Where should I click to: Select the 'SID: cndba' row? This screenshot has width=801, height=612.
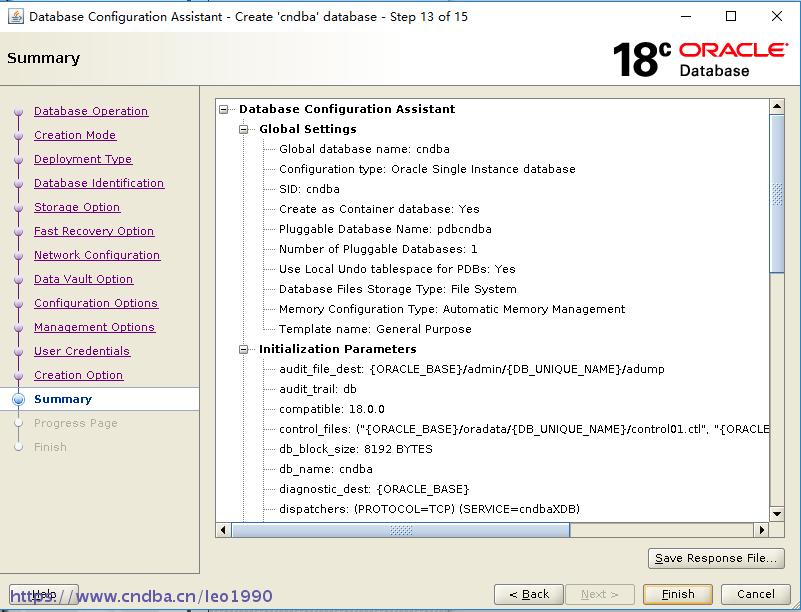309,189
